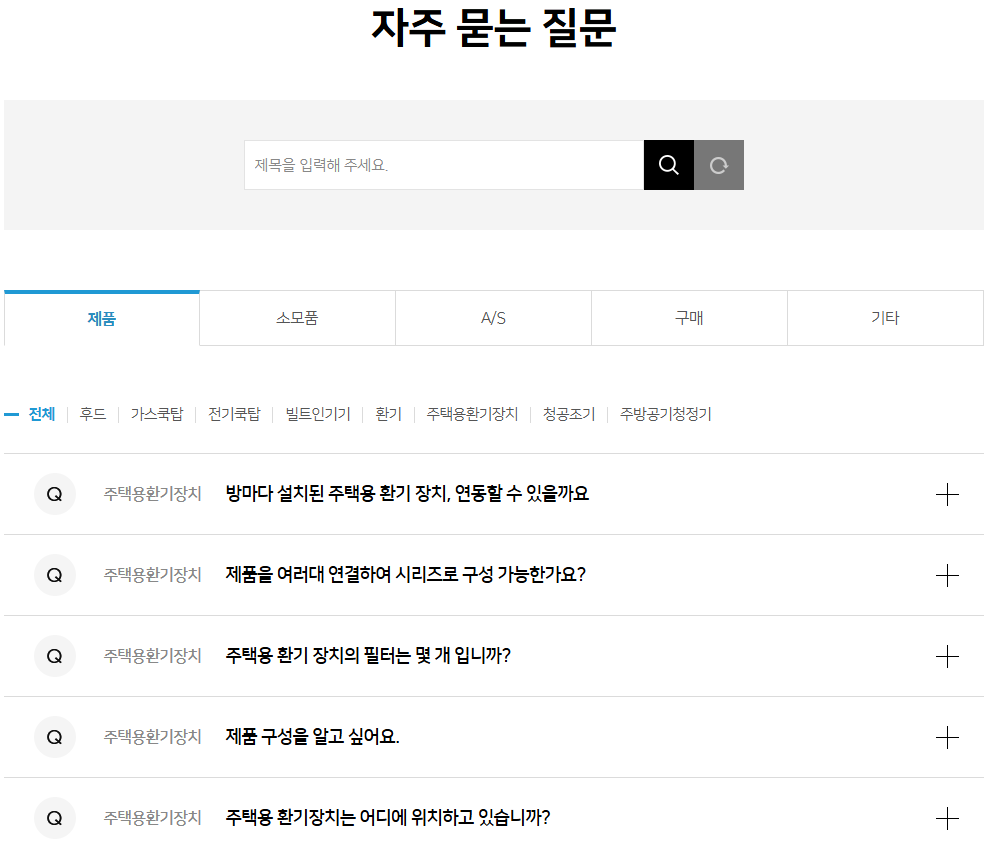Viewport: 989px width, 849px height.
Task: Switch to the 소모품 tab
Action: (x=297, y=317)
